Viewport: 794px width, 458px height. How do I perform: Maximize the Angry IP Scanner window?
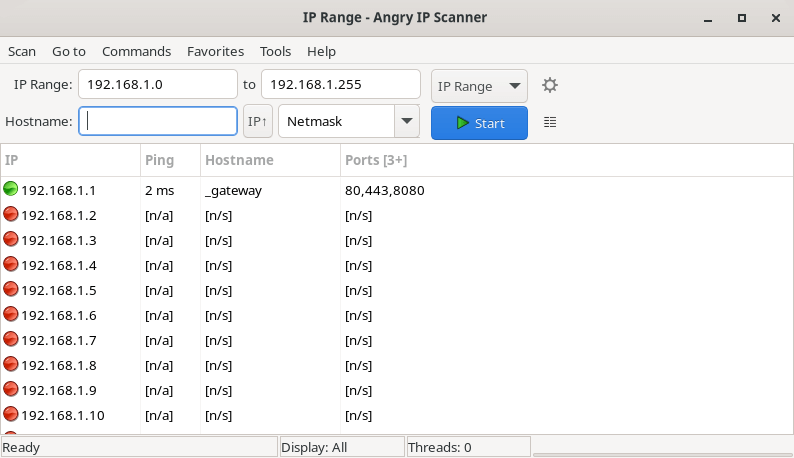point(742,18)
